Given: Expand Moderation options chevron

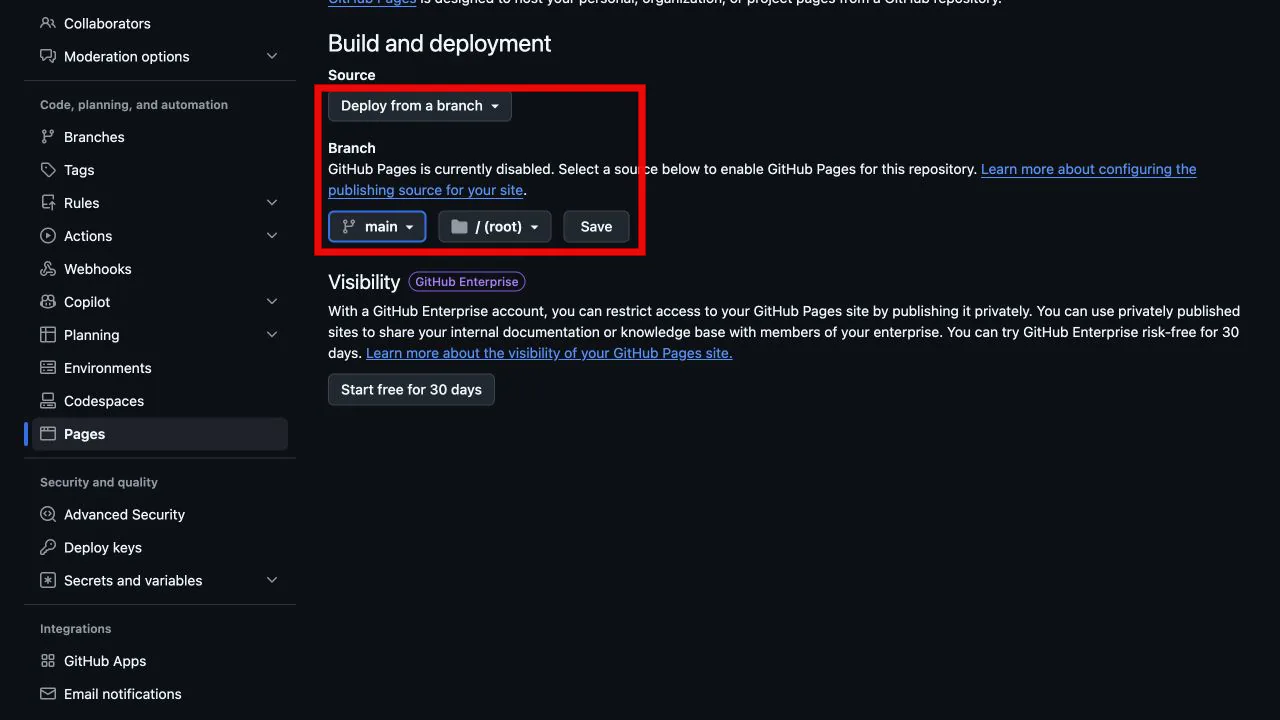Looking at the screenshot, I should pos(272,56).
